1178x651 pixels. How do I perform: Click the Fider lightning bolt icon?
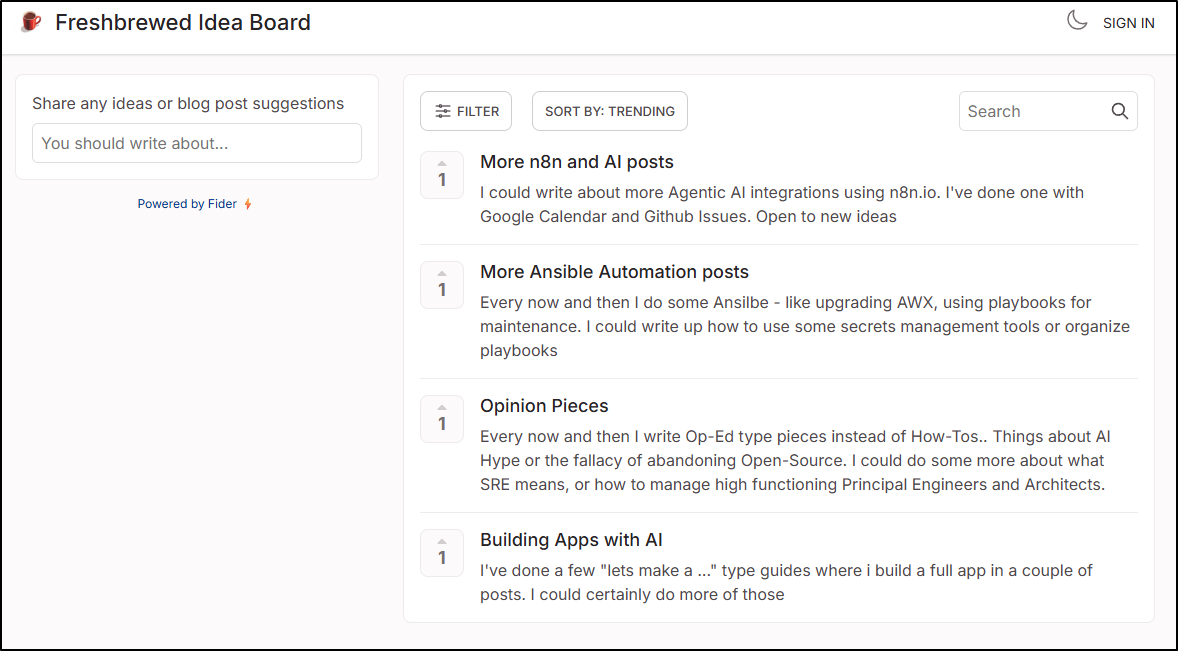click(x=248, y=204)
